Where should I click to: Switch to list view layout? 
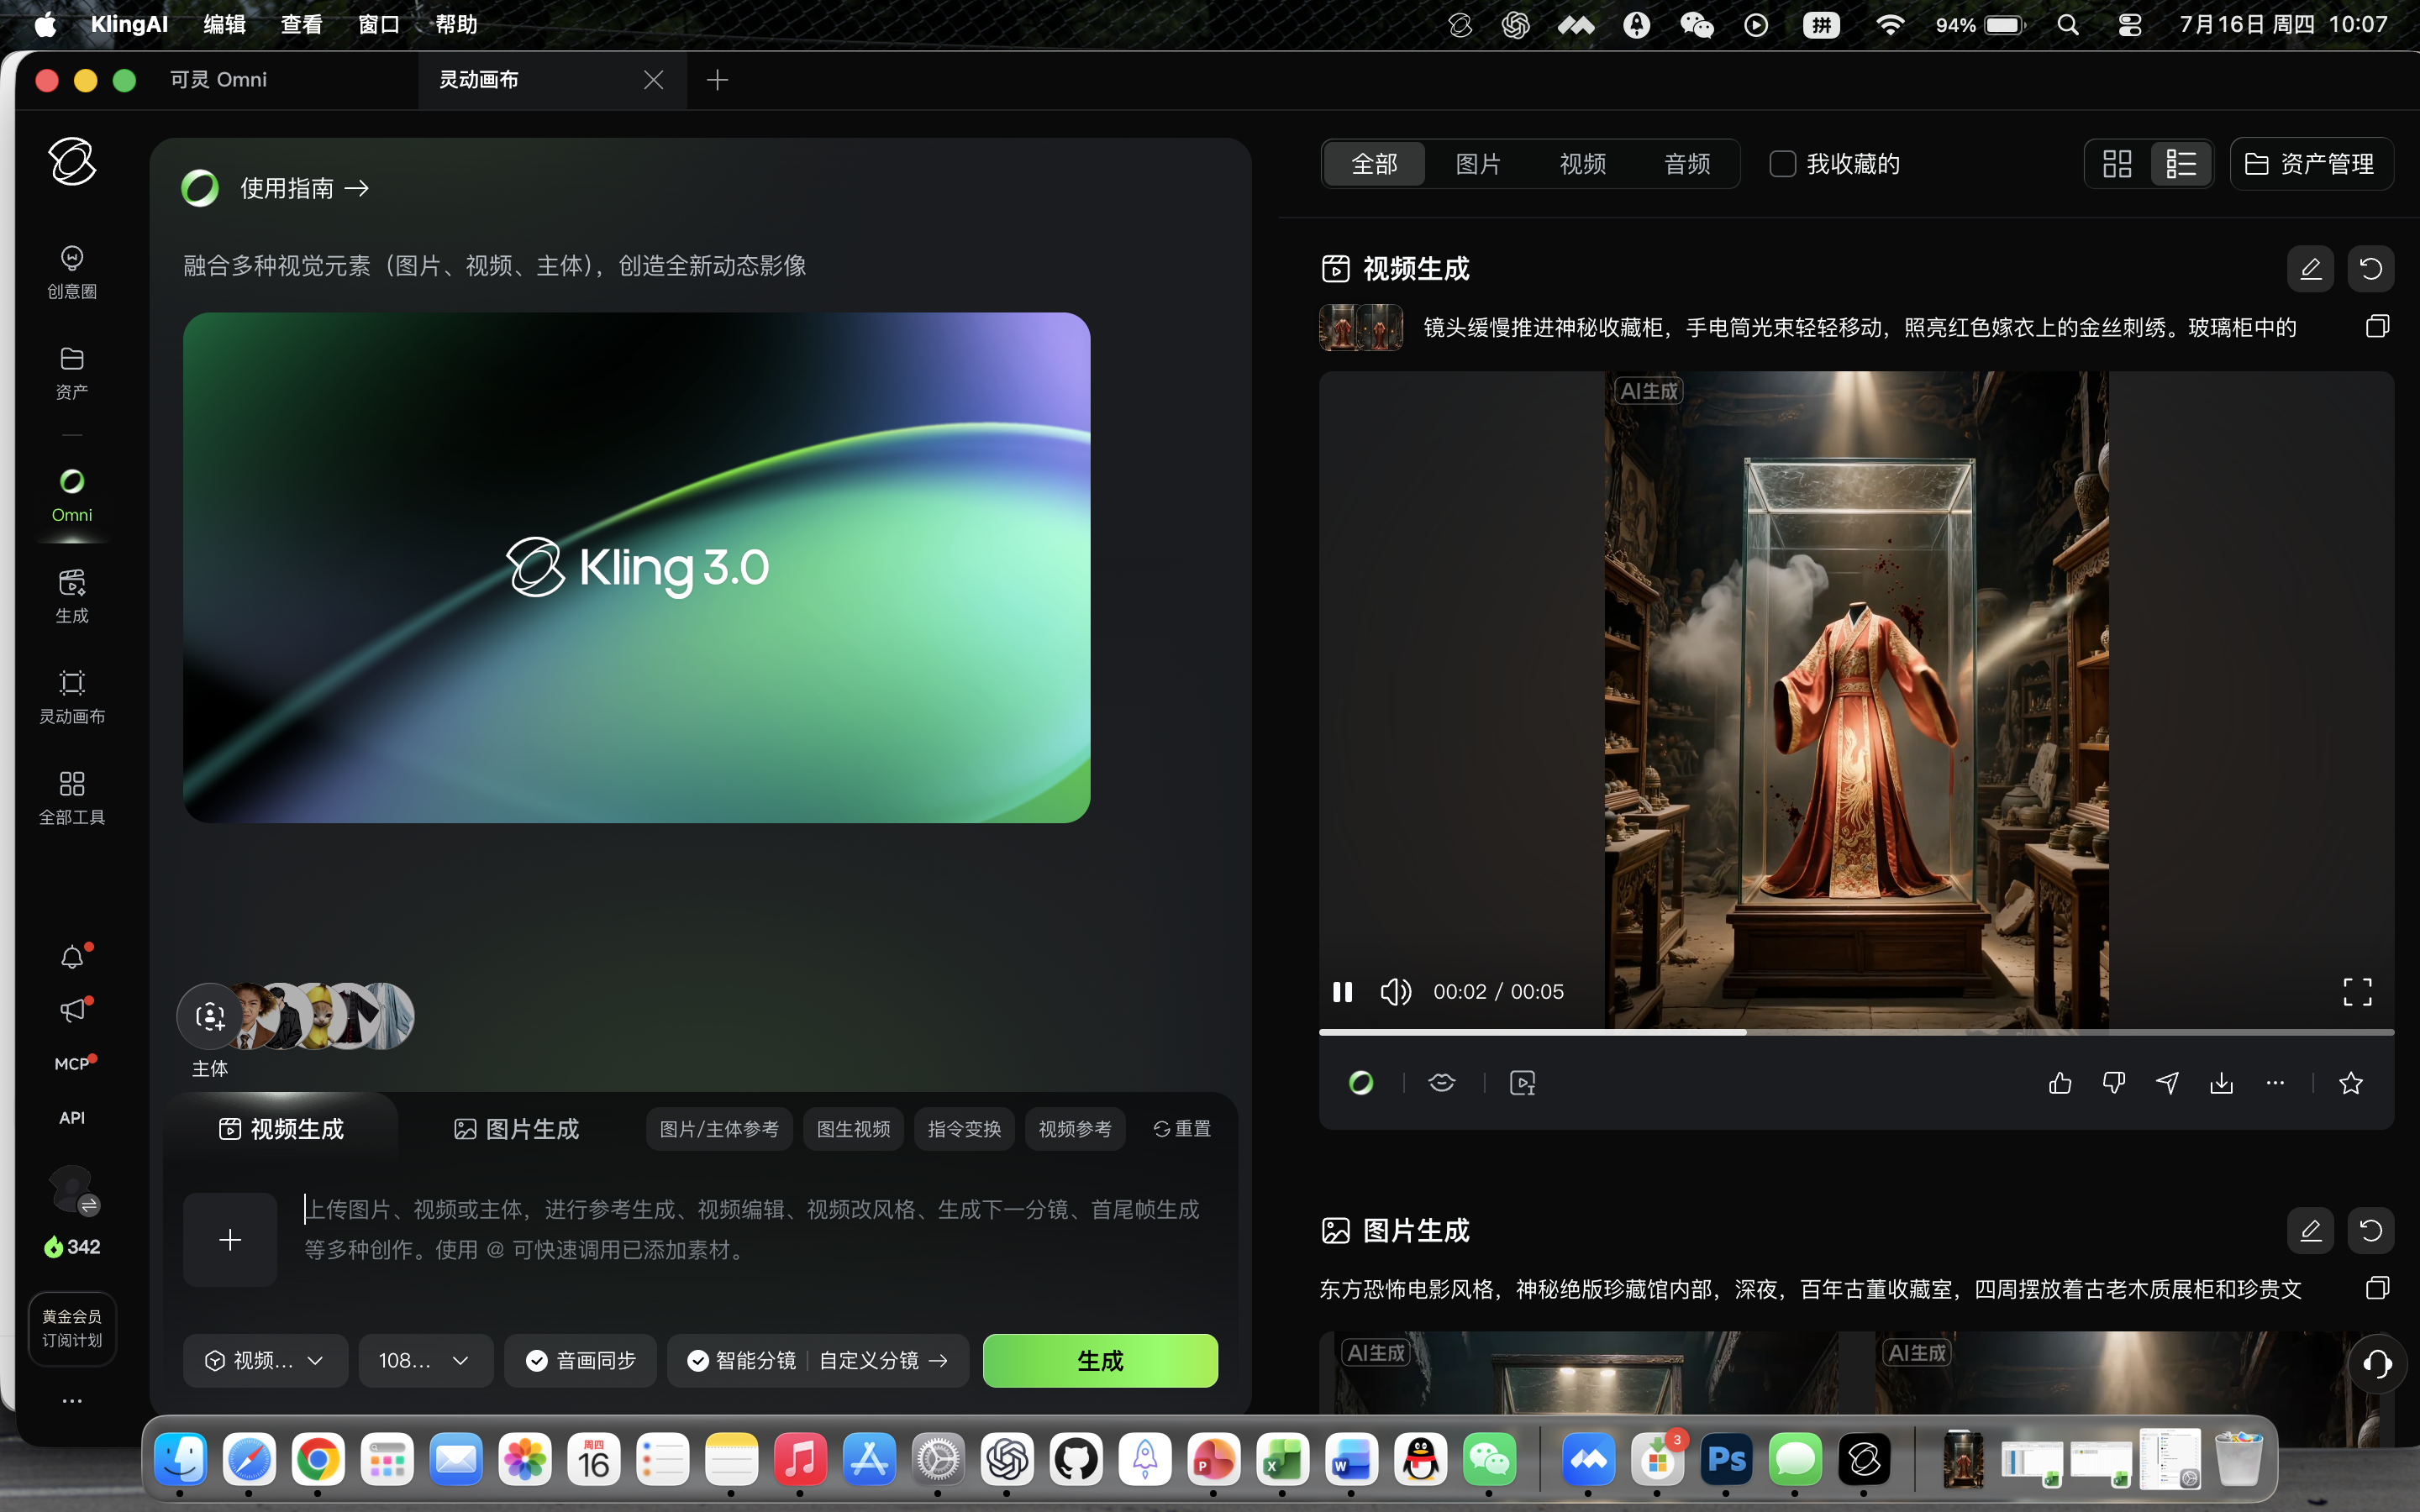pos(2180,164)
